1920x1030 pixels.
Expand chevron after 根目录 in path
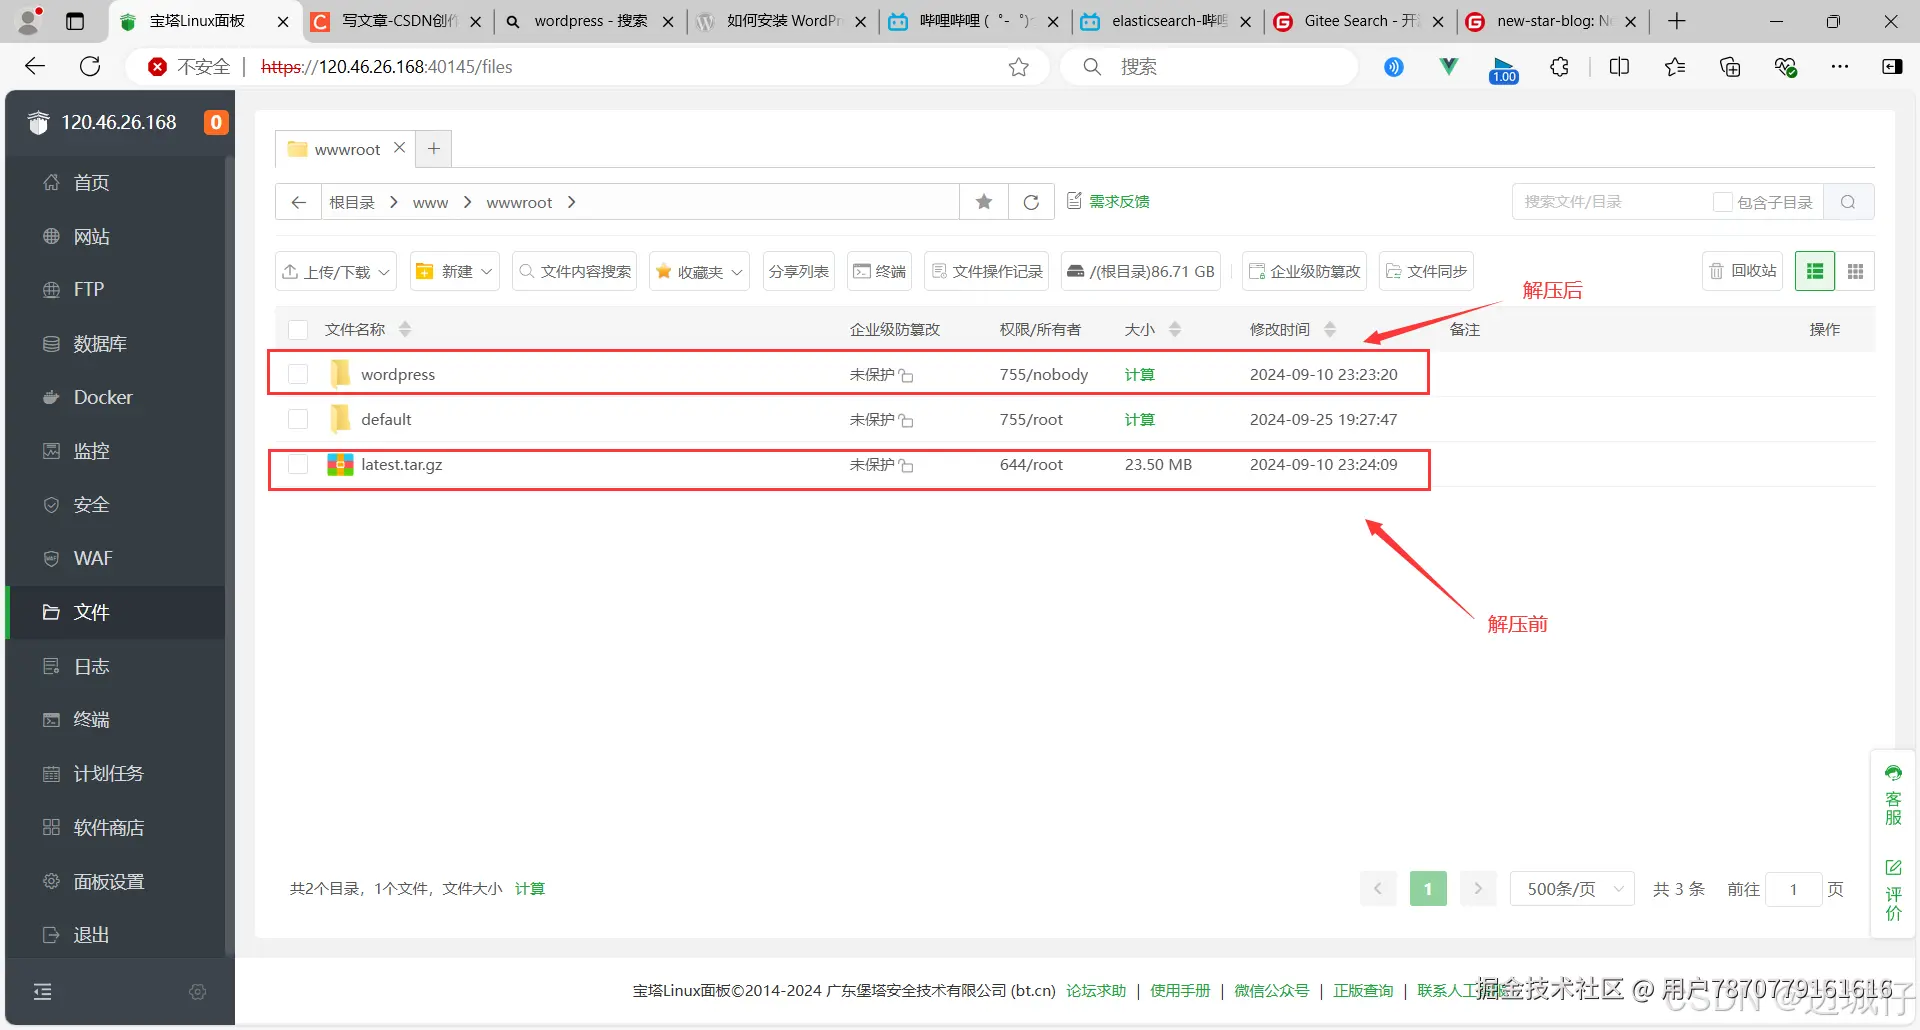tap(394, 202)
